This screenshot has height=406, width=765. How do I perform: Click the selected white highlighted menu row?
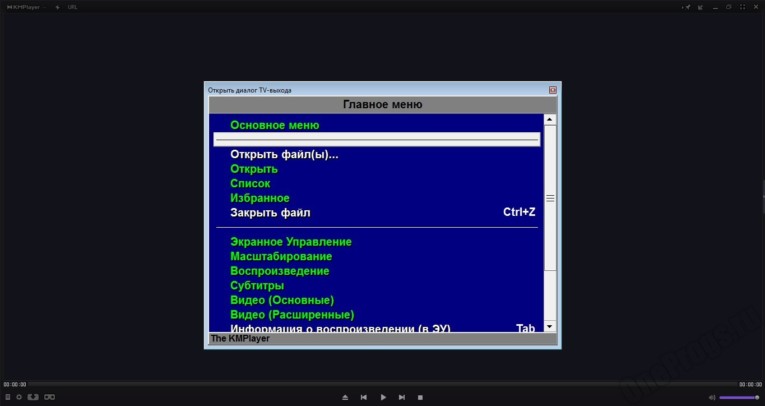tap(377, 140)
